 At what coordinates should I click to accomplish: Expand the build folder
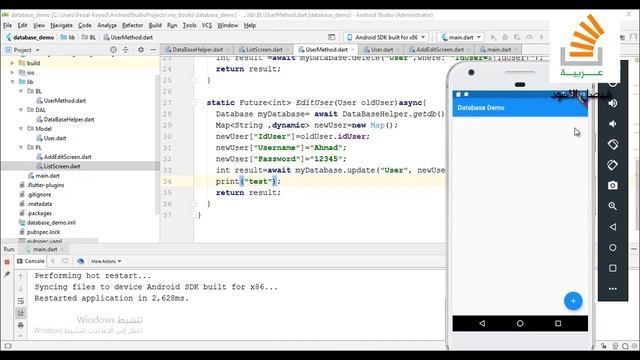pyautogui.click(x=12, y=63)
